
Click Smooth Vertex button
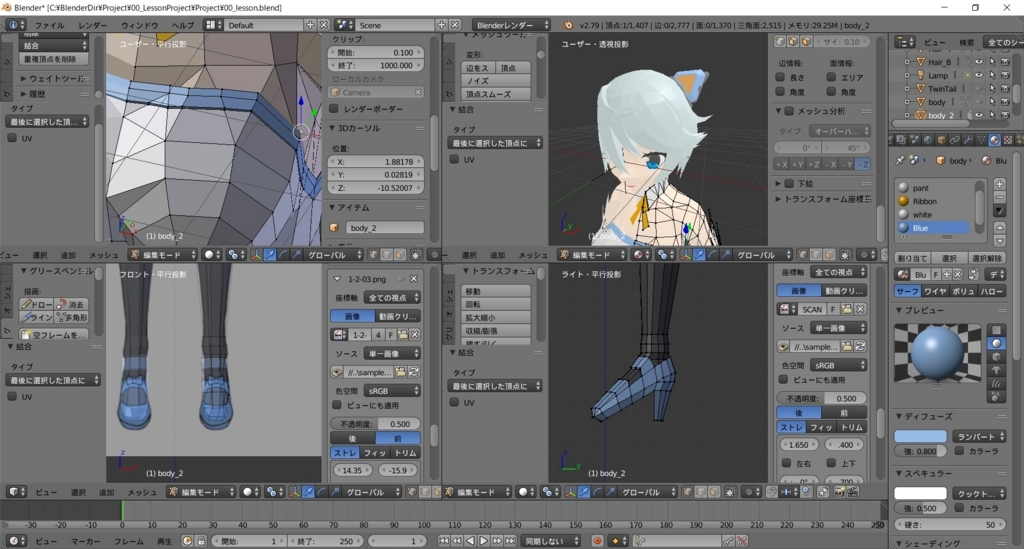(x=496, y=94)
